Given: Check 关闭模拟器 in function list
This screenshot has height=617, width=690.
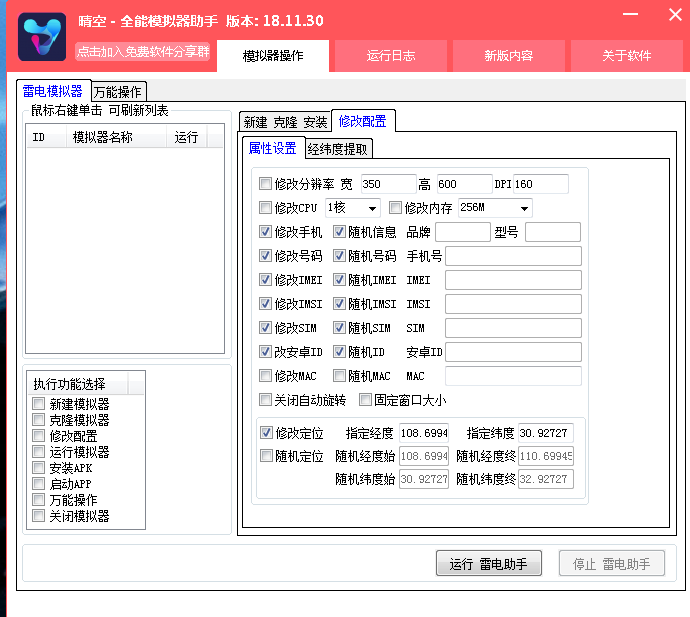Looking at the screenshot, I should [39, 515].
